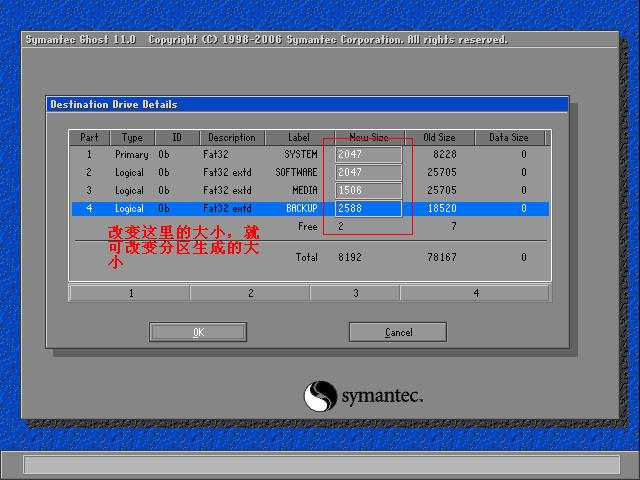This screenshot has width=640, height=480.
Task: Click the Symantec logo icon
Action: 320,396
